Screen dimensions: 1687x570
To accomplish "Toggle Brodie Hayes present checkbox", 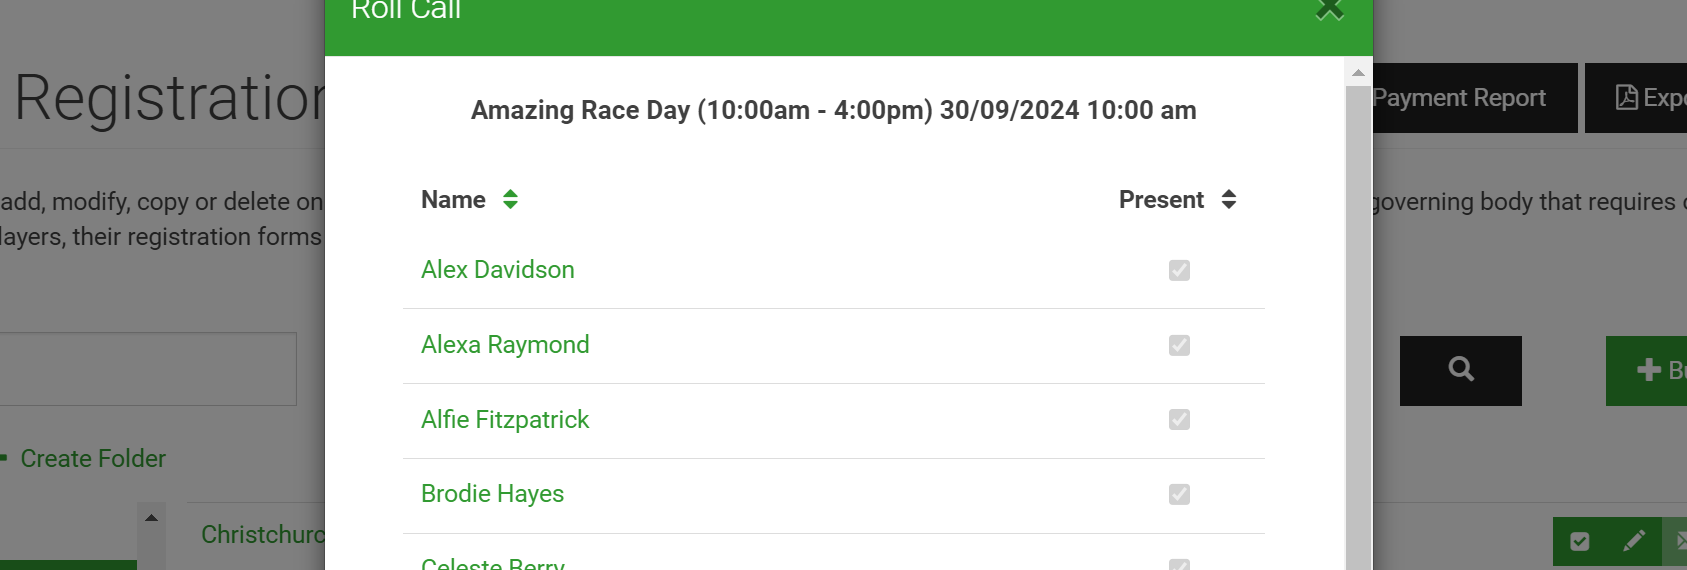I will pos(1179,494).
